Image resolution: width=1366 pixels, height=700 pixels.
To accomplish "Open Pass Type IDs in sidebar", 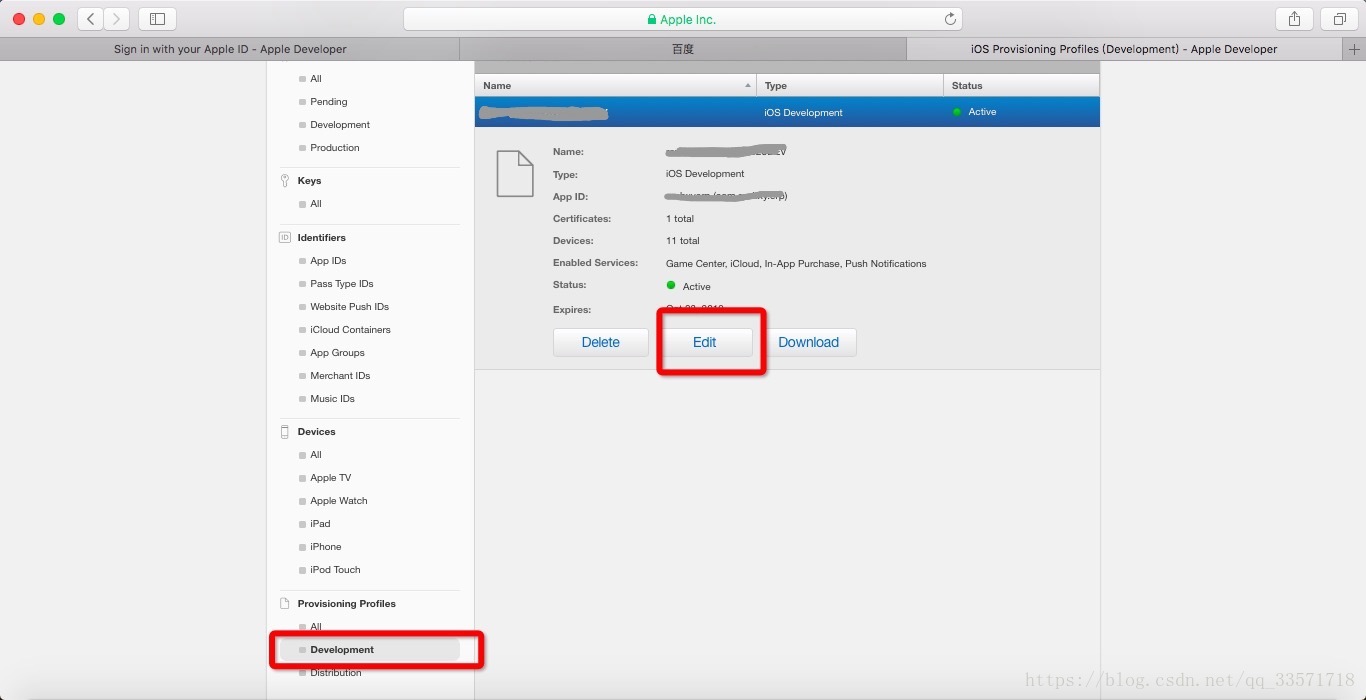I will 342,284.
